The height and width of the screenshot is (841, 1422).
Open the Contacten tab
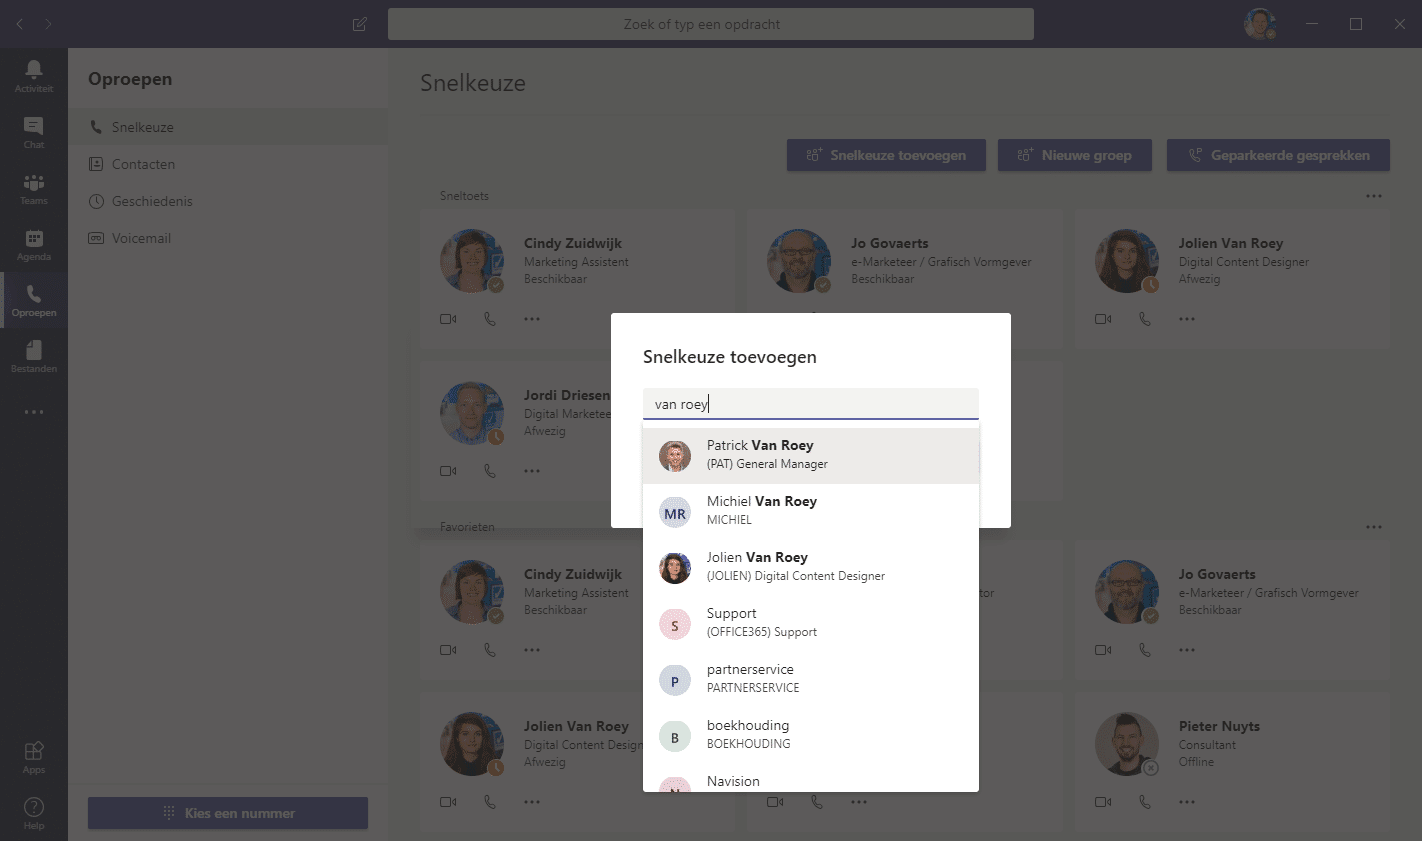228,164
